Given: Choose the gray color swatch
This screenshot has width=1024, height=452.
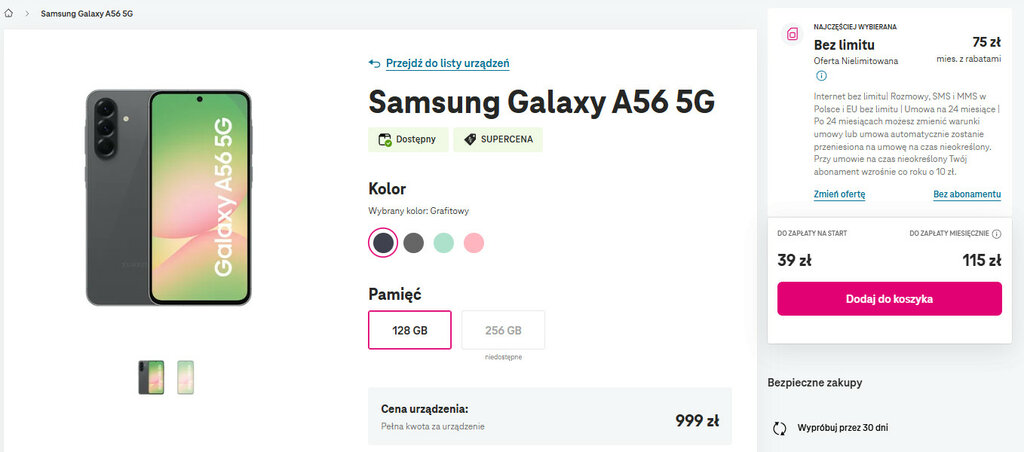Looking at the screenshot, I should 413,243.
